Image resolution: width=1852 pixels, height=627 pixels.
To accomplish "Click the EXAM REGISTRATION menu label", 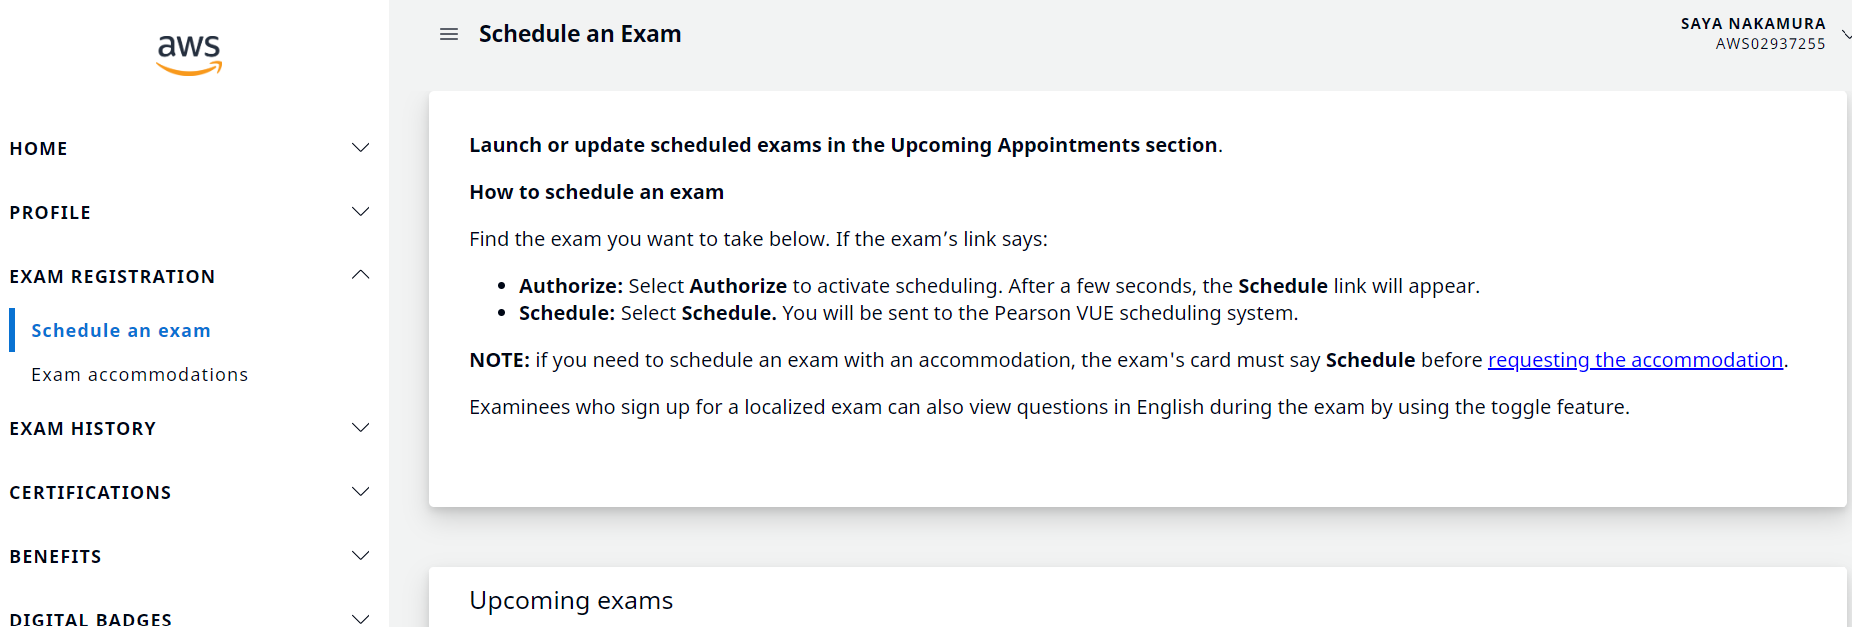I will point(112,277).
